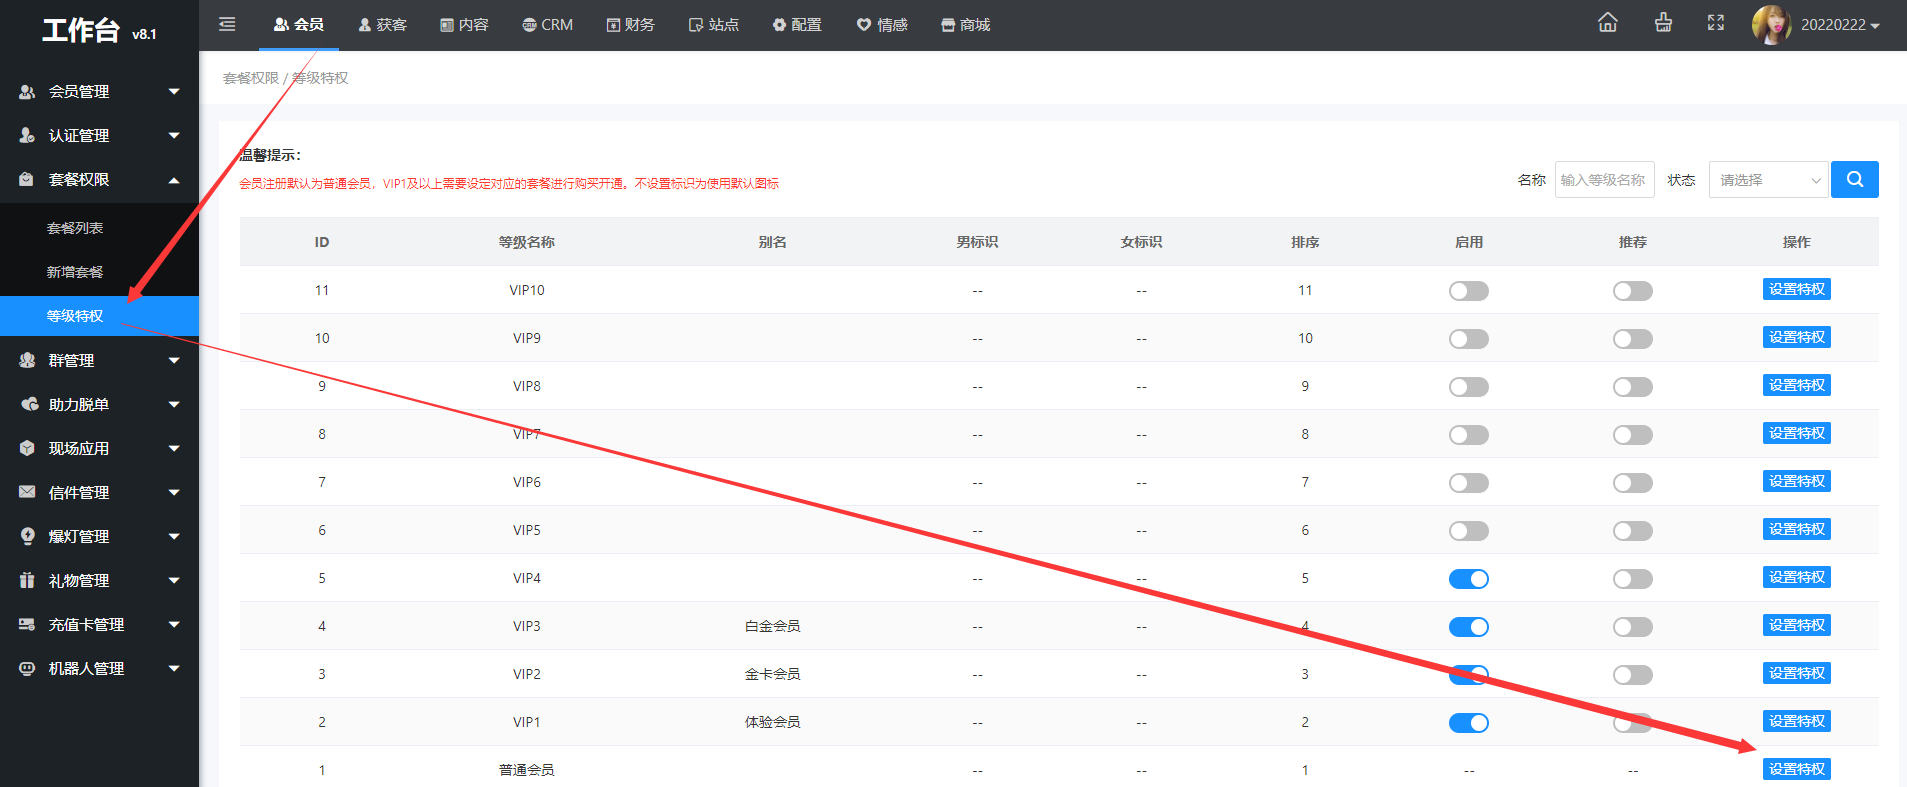
Task: Click the 群管理 sidebar icon
Action: tap(27, 360)
